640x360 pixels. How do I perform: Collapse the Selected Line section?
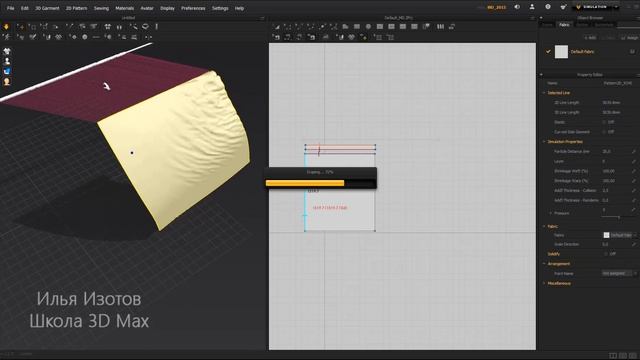(544, 93)
